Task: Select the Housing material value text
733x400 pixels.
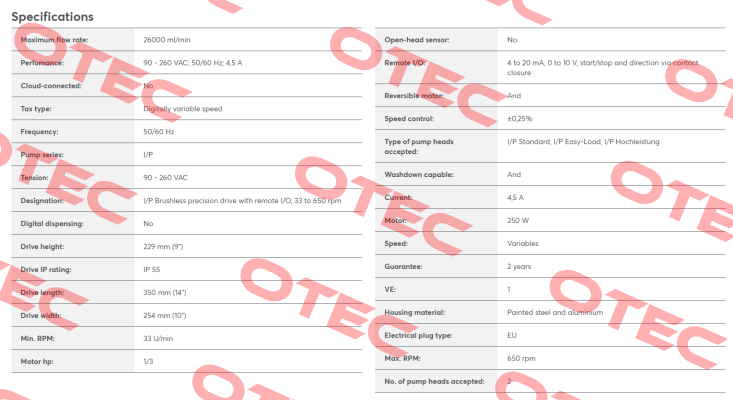Action: click(x=555, y=313)
